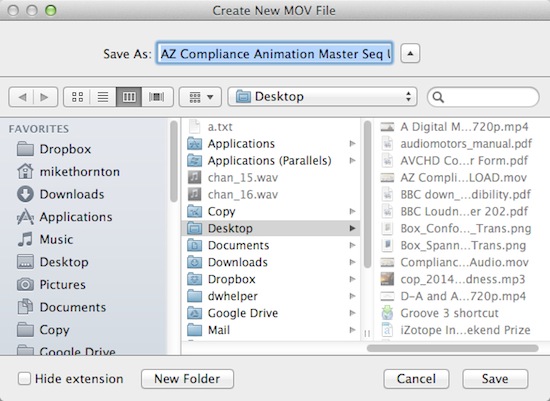Select Downloads folder in middle column
Image resolution: width=550 pixels, height=401 pixels.
tap(271, 262)
